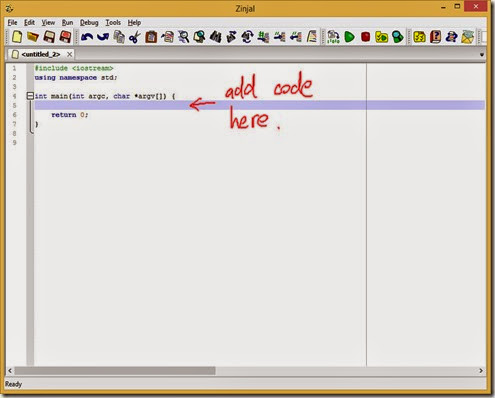Click the horizontal scrollbar left arrow
Viewport: 495px width, 398px height.
coord(10,370)
